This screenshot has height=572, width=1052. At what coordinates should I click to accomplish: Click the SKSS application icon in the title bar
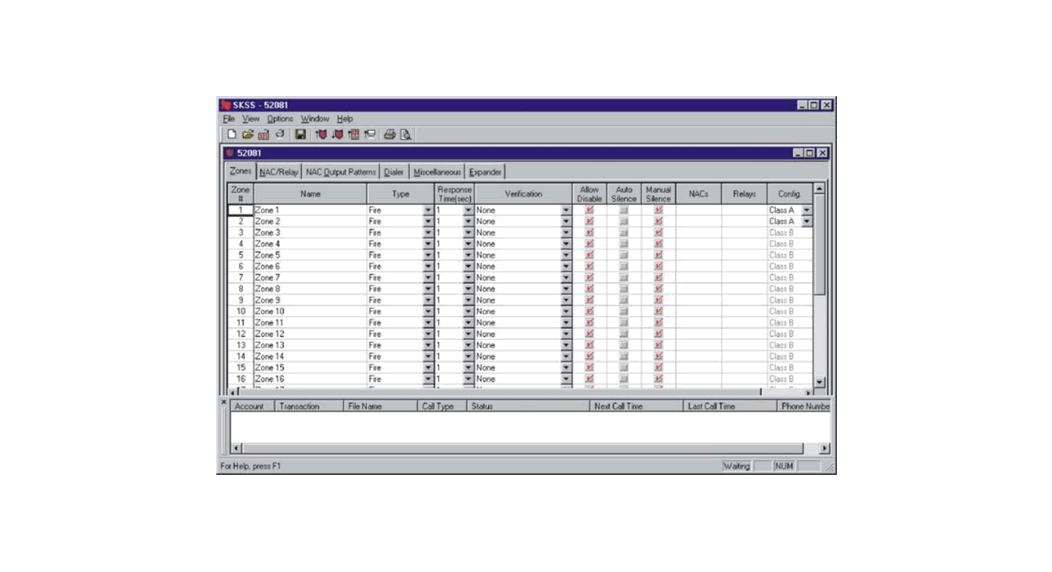point(226,105)
